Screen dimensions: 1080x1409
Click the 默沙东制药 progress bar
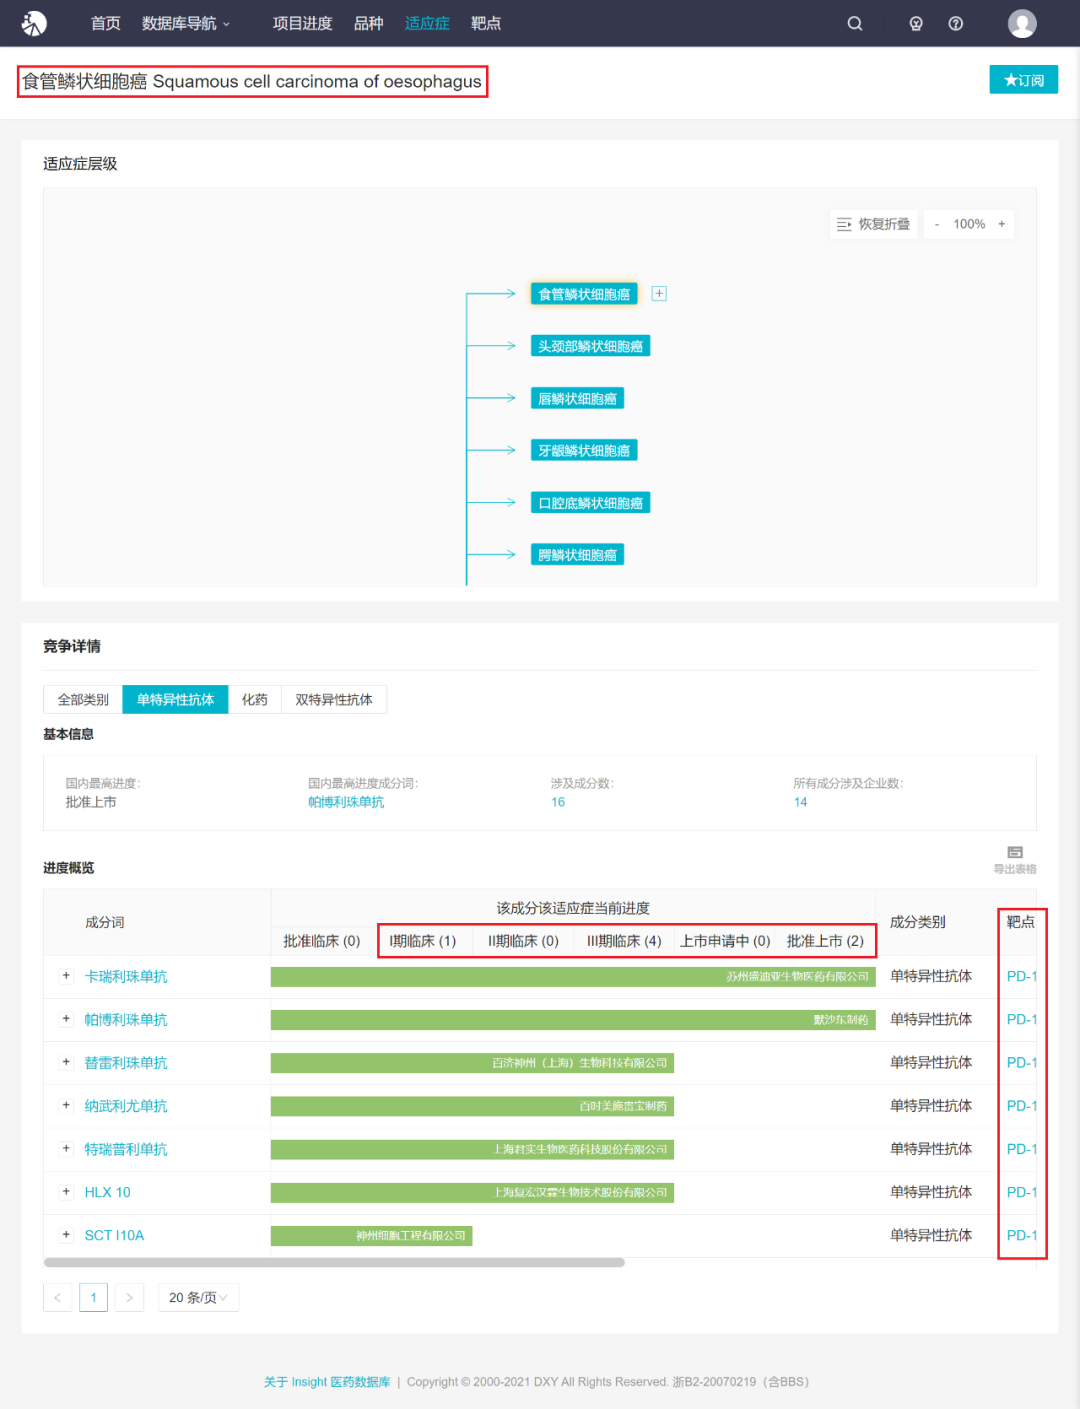tap(573, 1019)
